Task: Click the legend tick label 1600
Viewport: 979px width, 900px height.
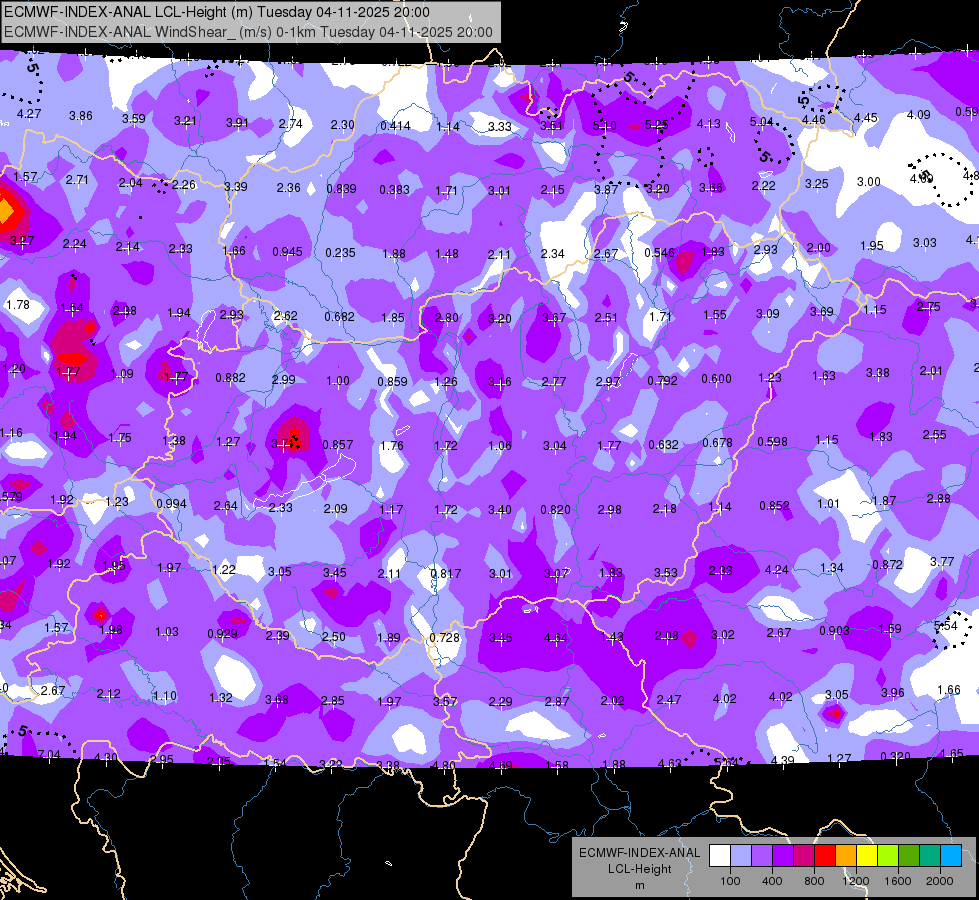Action: tap(898, 881)
